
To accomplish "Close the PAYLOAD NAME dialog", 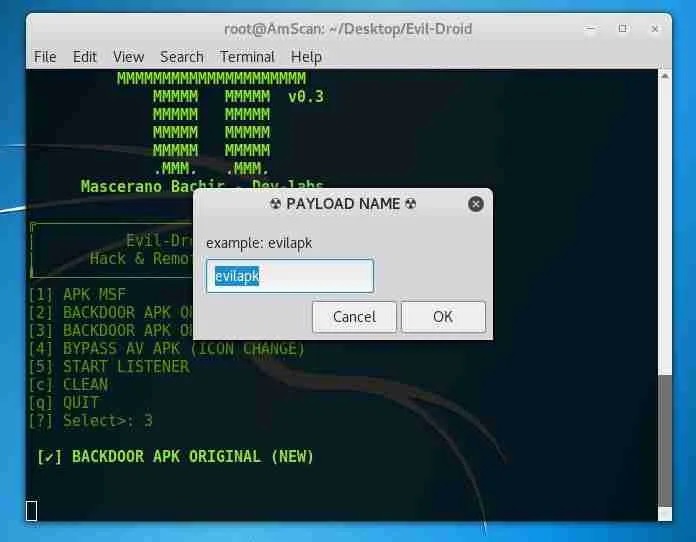I will pyautogui.click(x=475, y=204).
